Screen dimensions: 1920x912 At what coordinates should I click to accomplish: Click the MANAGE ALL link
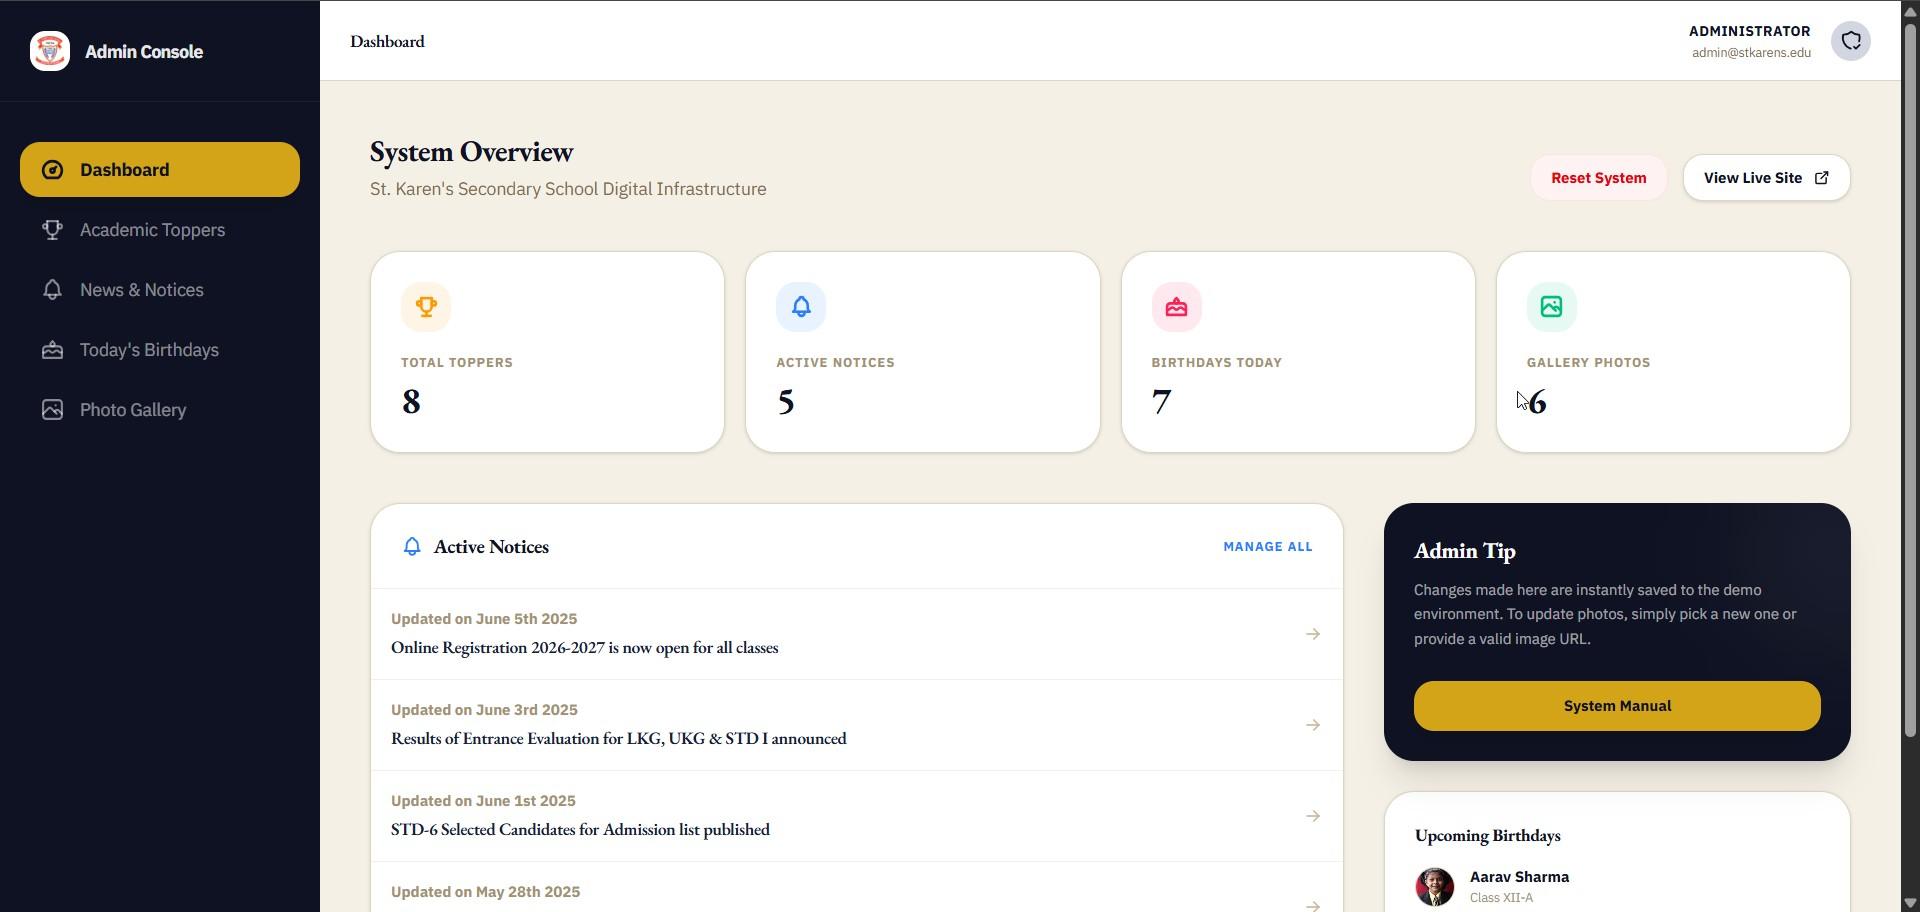tap(1268, 547)
